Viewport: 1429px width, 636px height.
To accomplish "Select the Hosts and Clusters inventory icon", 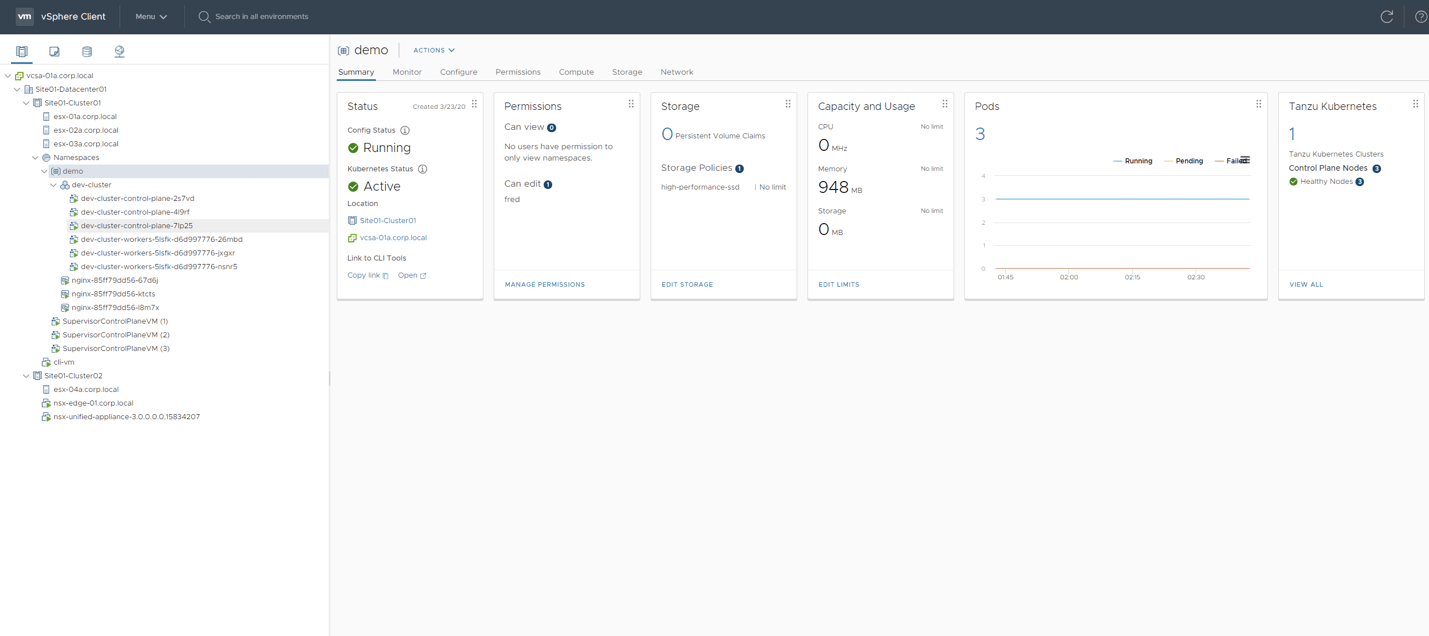I will [x=21, y=50].
